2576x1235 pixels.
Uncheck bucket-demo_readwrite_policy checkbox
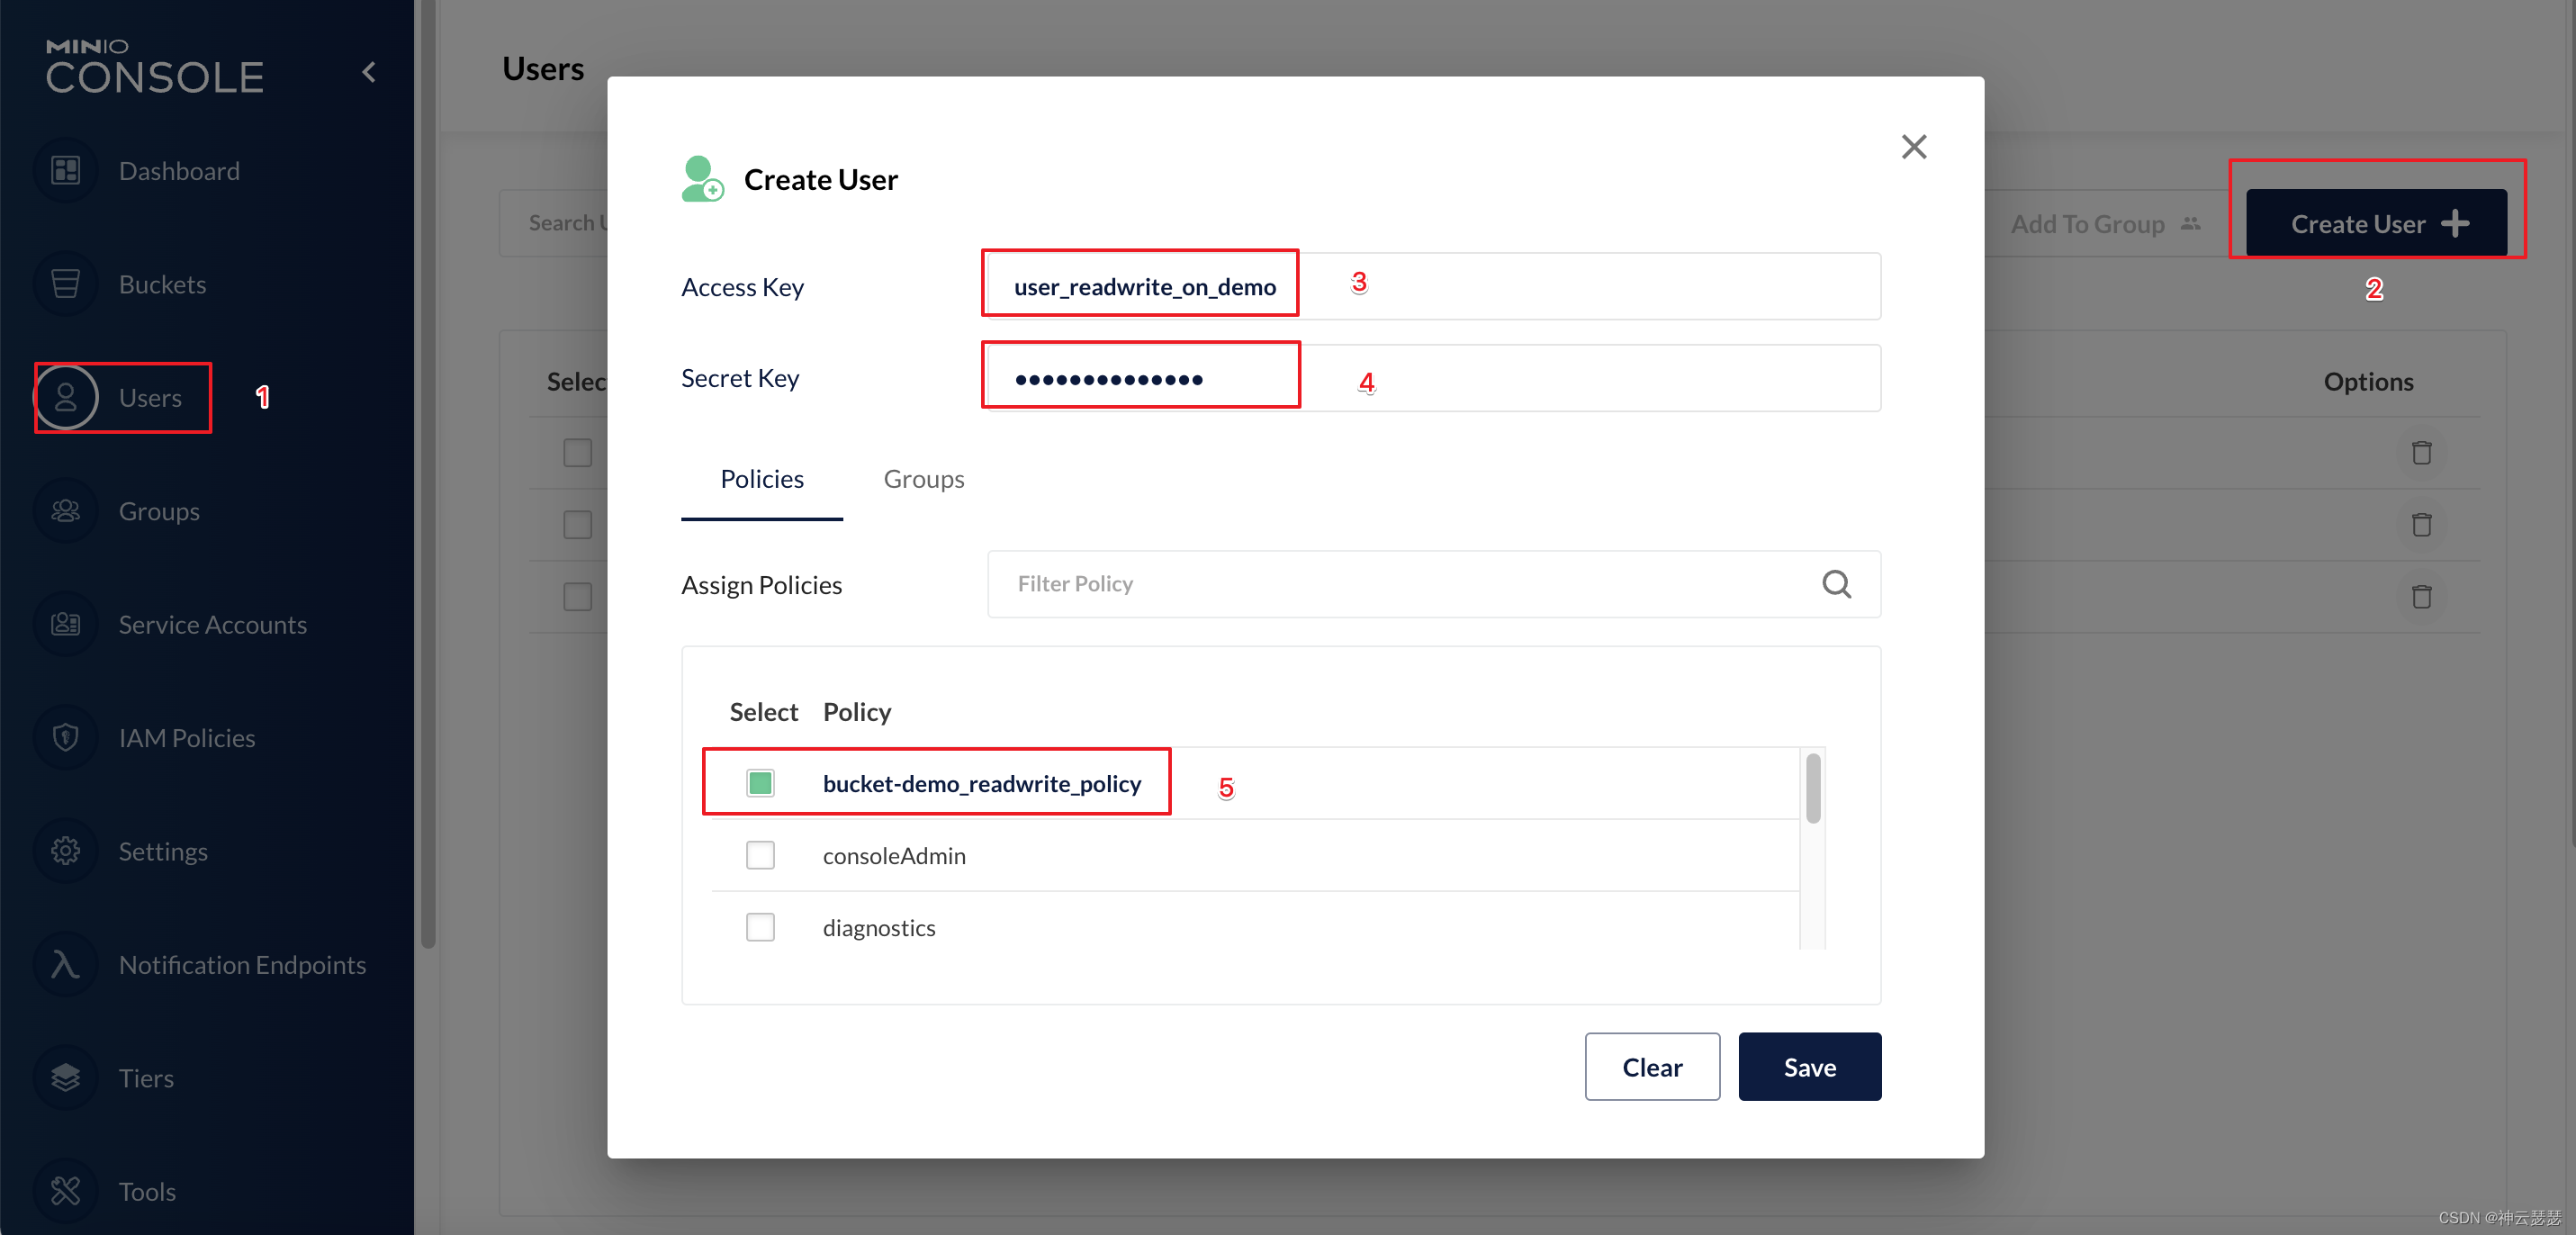click(760, 783)
